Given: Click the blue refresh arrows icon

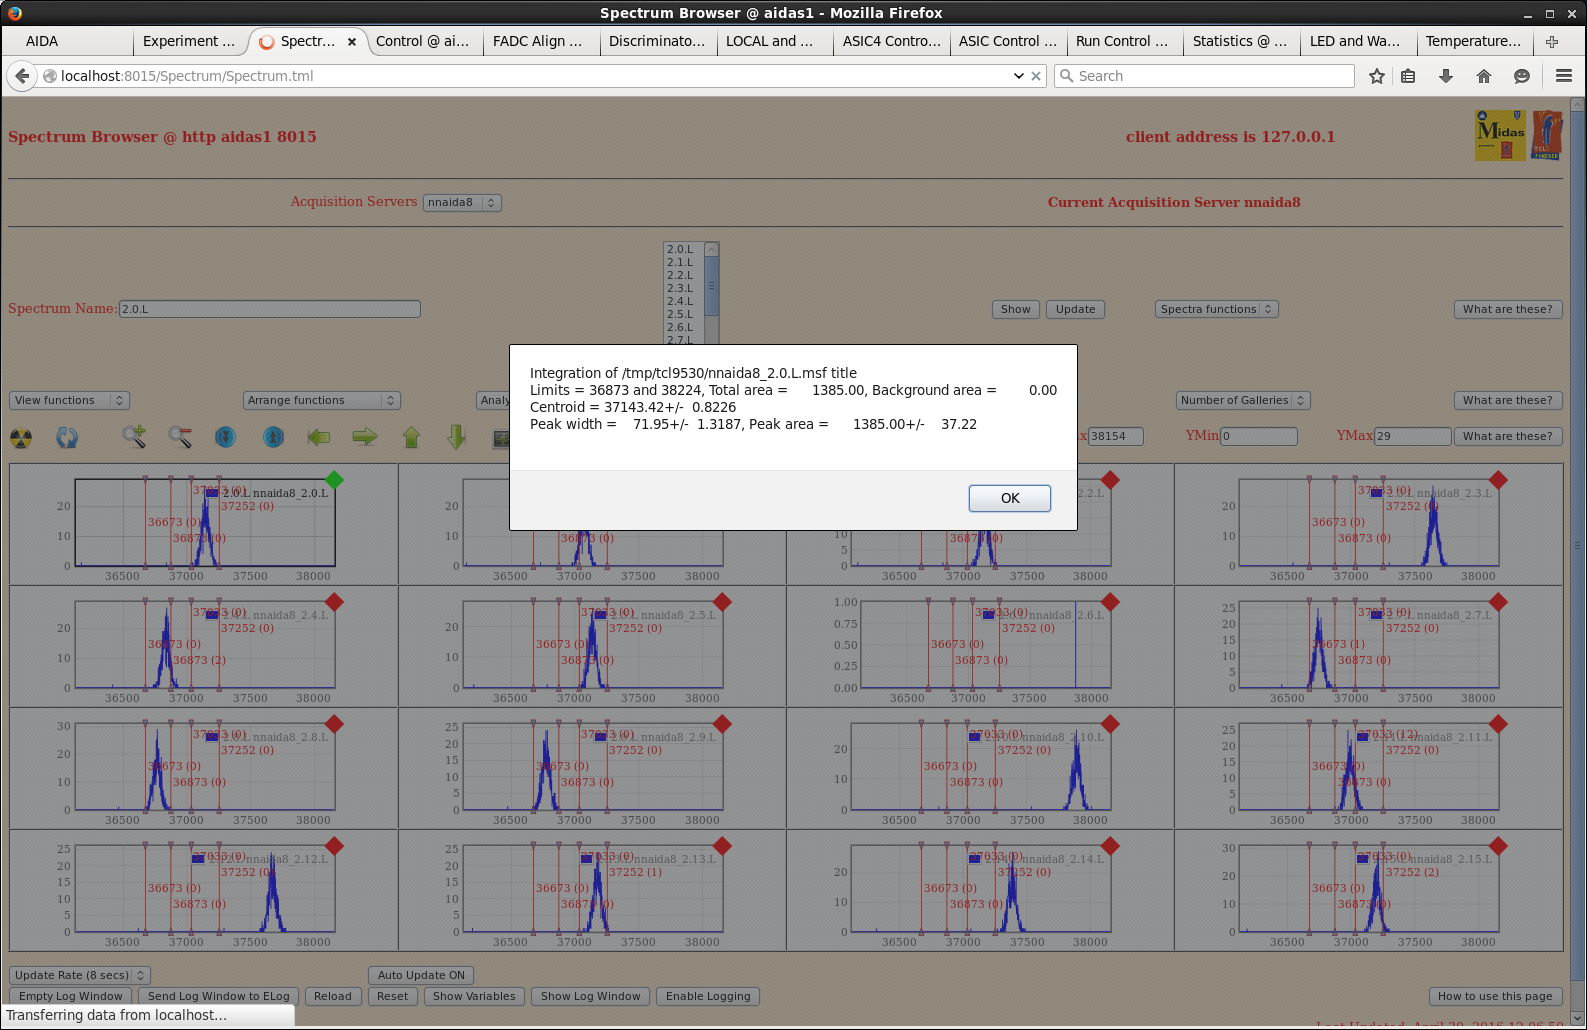Looking at the screenshot, I should pyautogui.click(x=67, y=437).
